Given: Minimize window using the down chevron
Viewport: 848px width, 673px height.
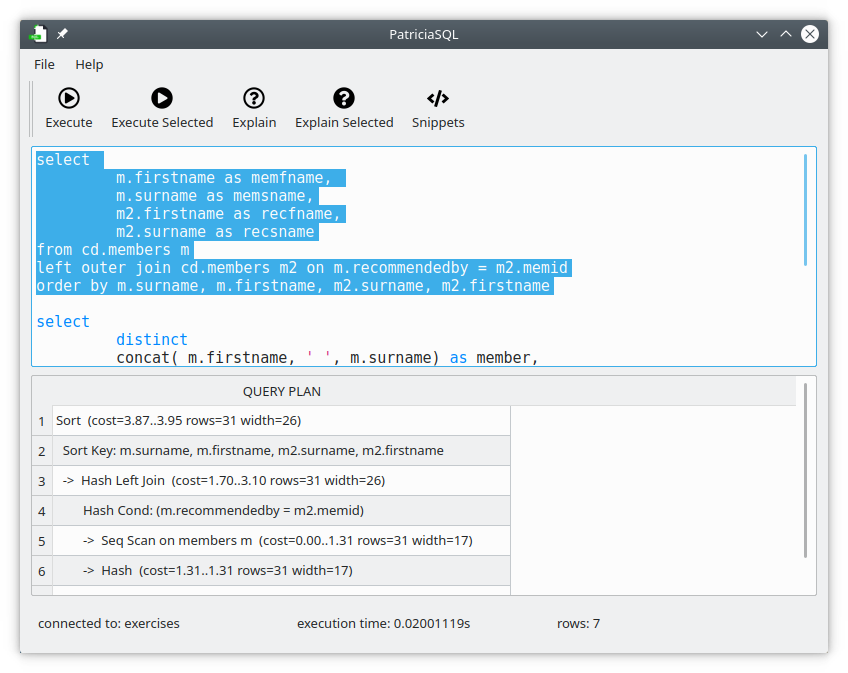Looking at the screenshot, I should (x=762, y=34).
